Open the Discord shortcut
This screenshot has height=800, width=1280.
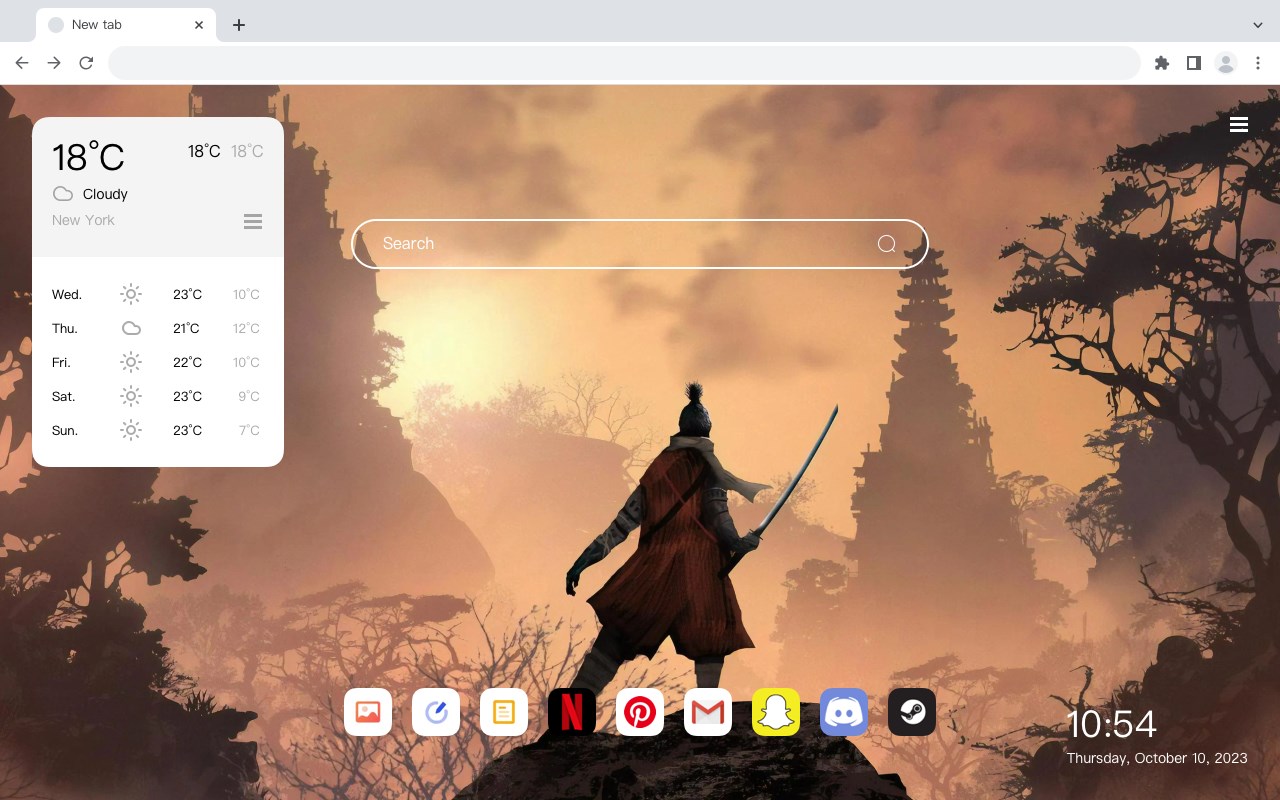click(x=844, y=712)
